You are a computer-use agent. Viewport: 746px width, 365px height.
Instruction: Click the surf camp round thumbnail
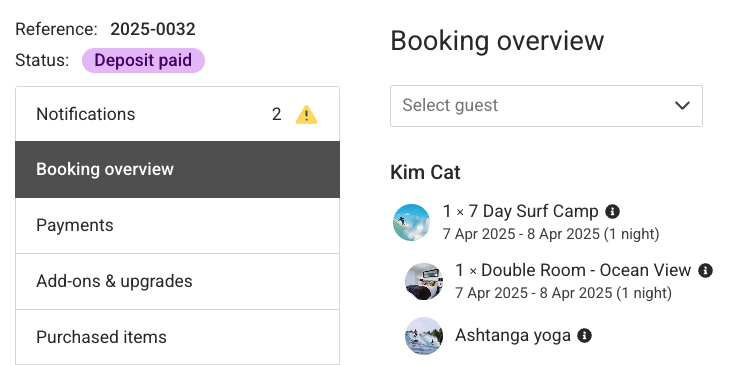pos(412,222)
